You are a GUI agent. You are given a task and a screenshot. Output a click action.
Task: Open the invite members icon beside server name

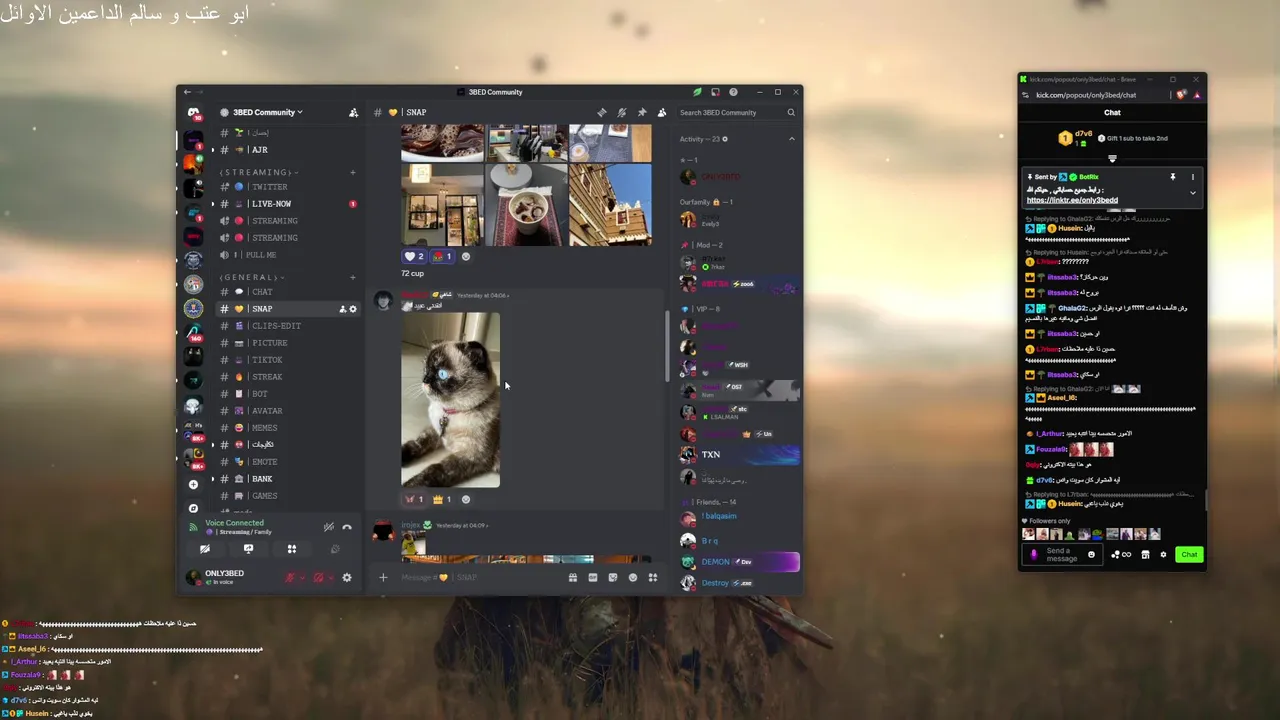point(353,112)
